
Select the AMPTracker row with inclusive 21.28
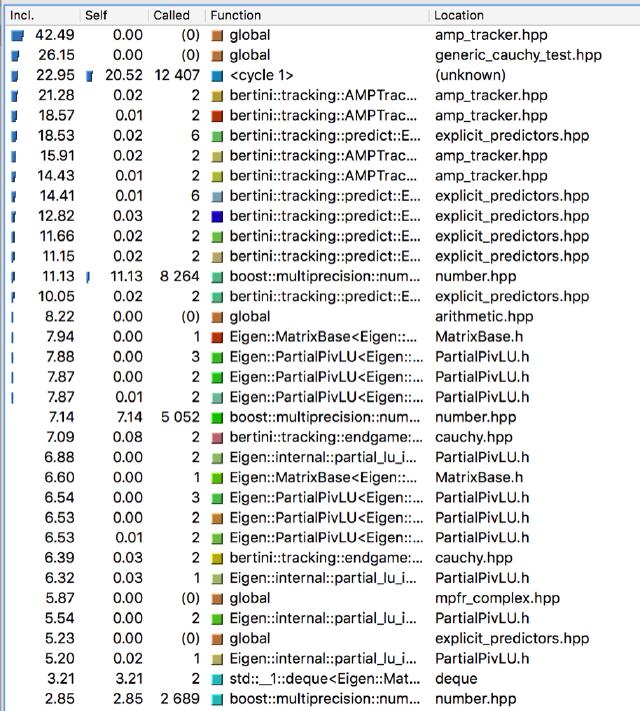click(322, 95)
